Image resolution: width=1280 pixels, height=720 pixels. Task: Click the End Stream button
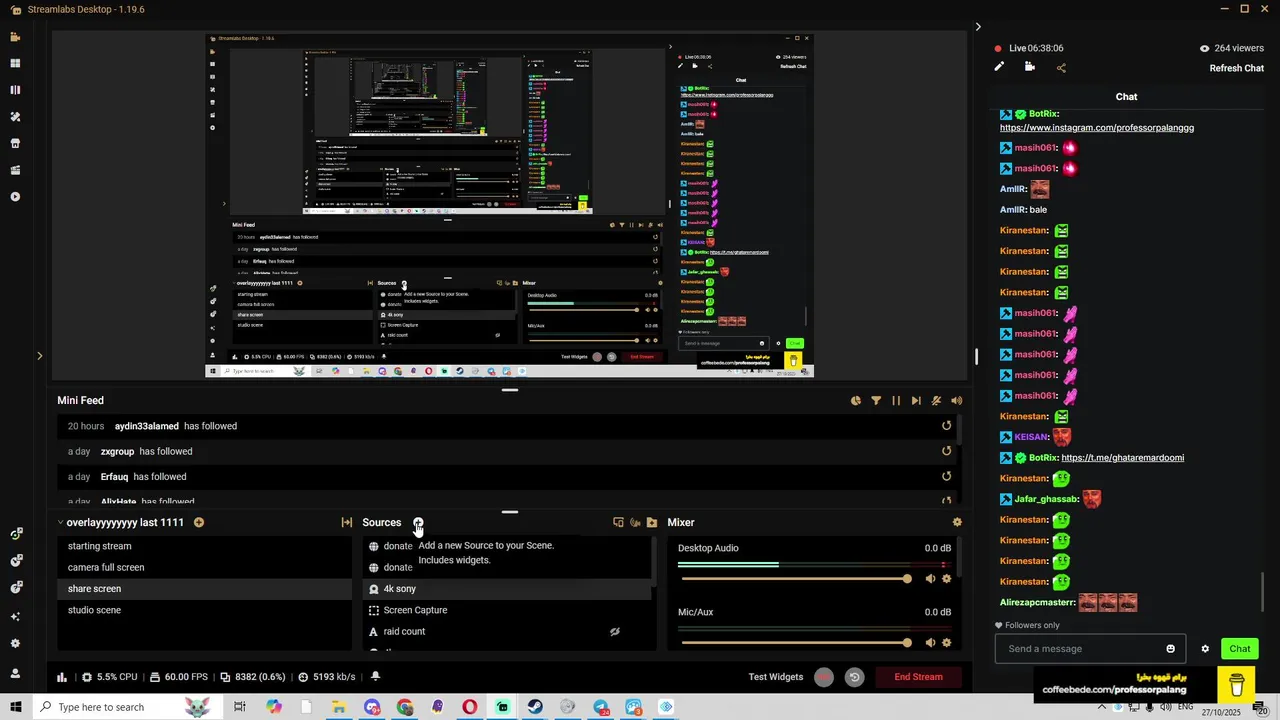[918, 677]
